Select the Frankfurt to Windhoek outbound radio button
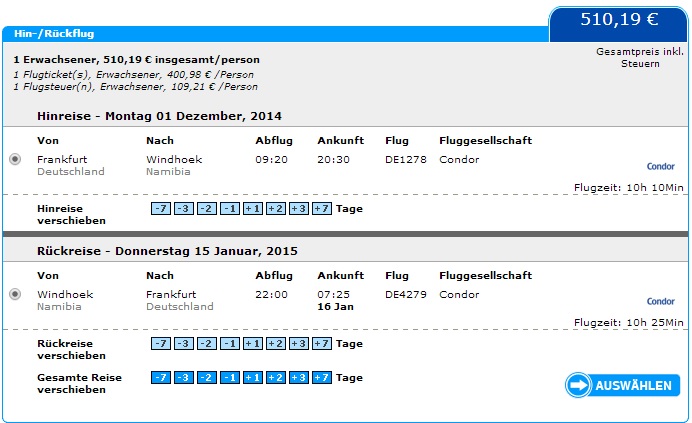The image size is (692, 423). pyautogui.click(x=15, y=159)
